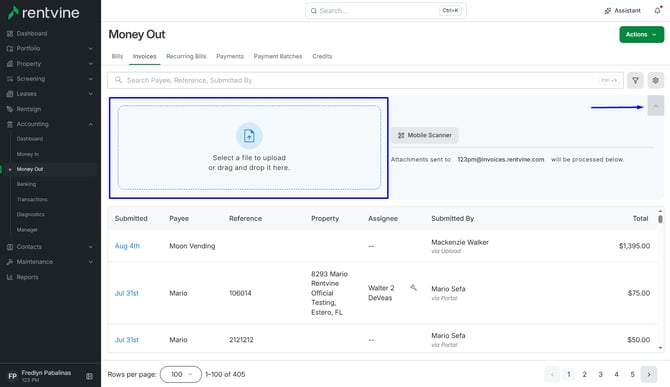Viewport: 670px width, 387px height.
Task: Click the invoice table scrollbar thumb
Action: [x=660, y=219]
